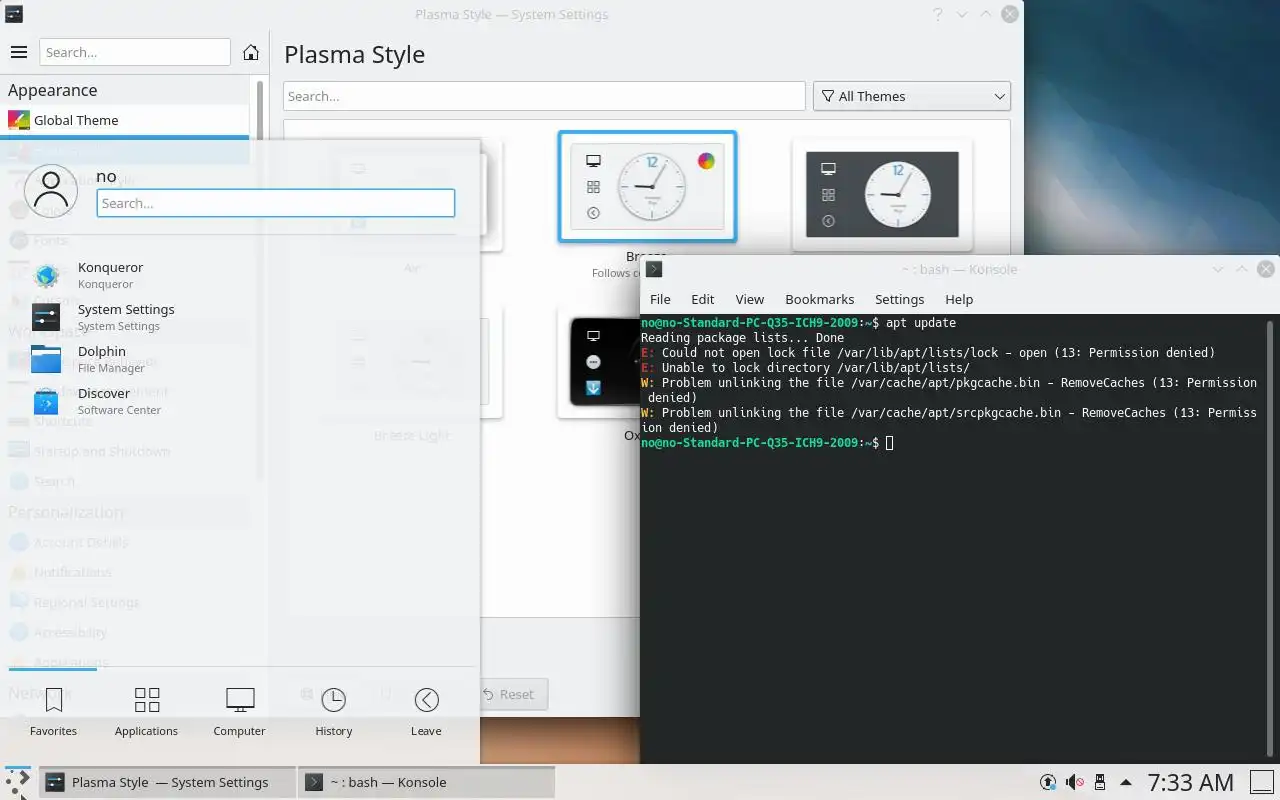
Task: Open the software updates tray icon
Action: [1048, 782]
